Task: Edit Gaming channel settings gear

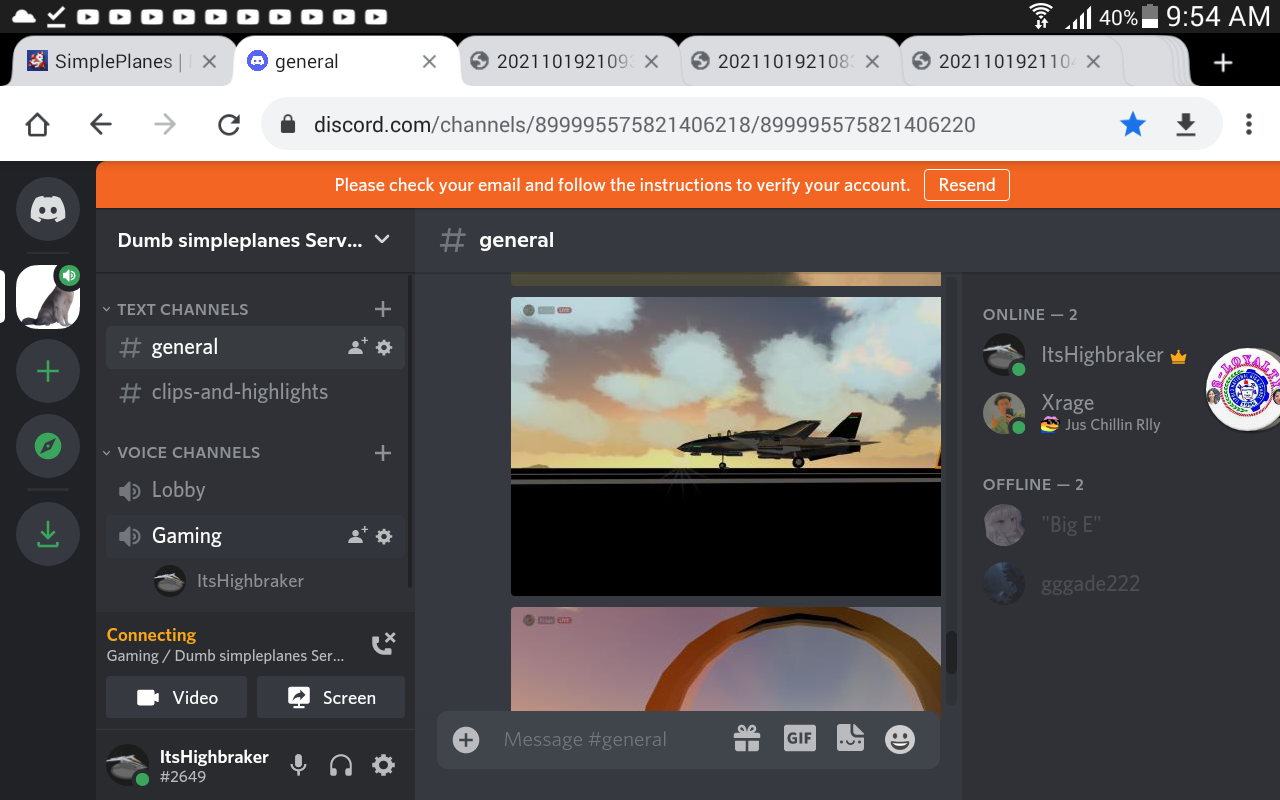Action: pyautogui.click(x=384, y=536)
